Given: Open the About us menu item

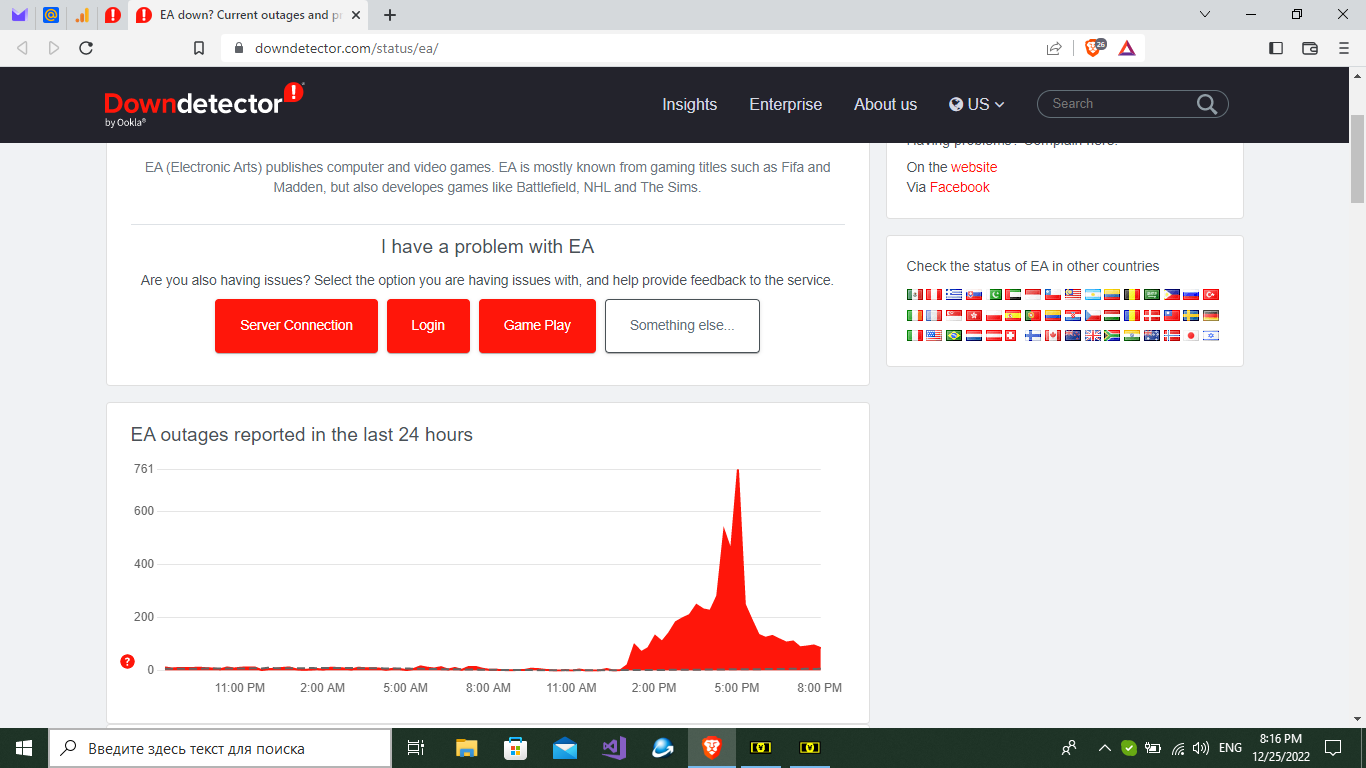Looking at the screenshot, I should [885, 104].
